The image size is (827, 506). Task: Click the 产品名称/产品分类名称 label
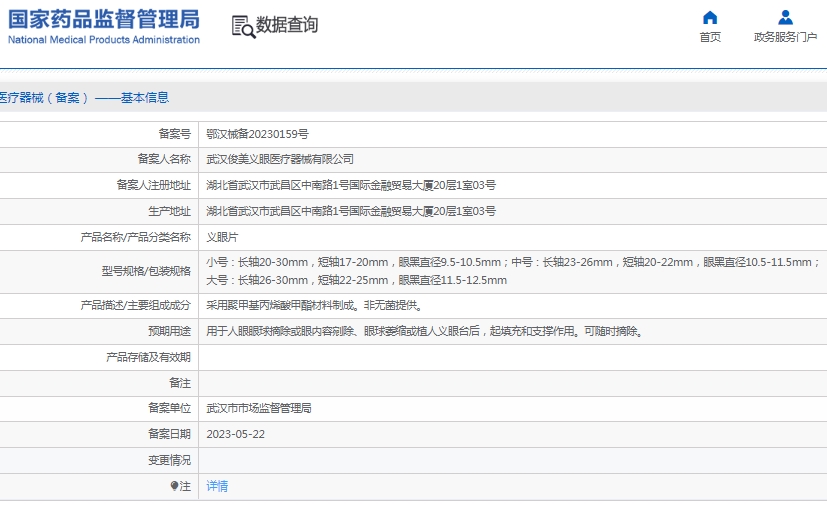click(136, 237)
